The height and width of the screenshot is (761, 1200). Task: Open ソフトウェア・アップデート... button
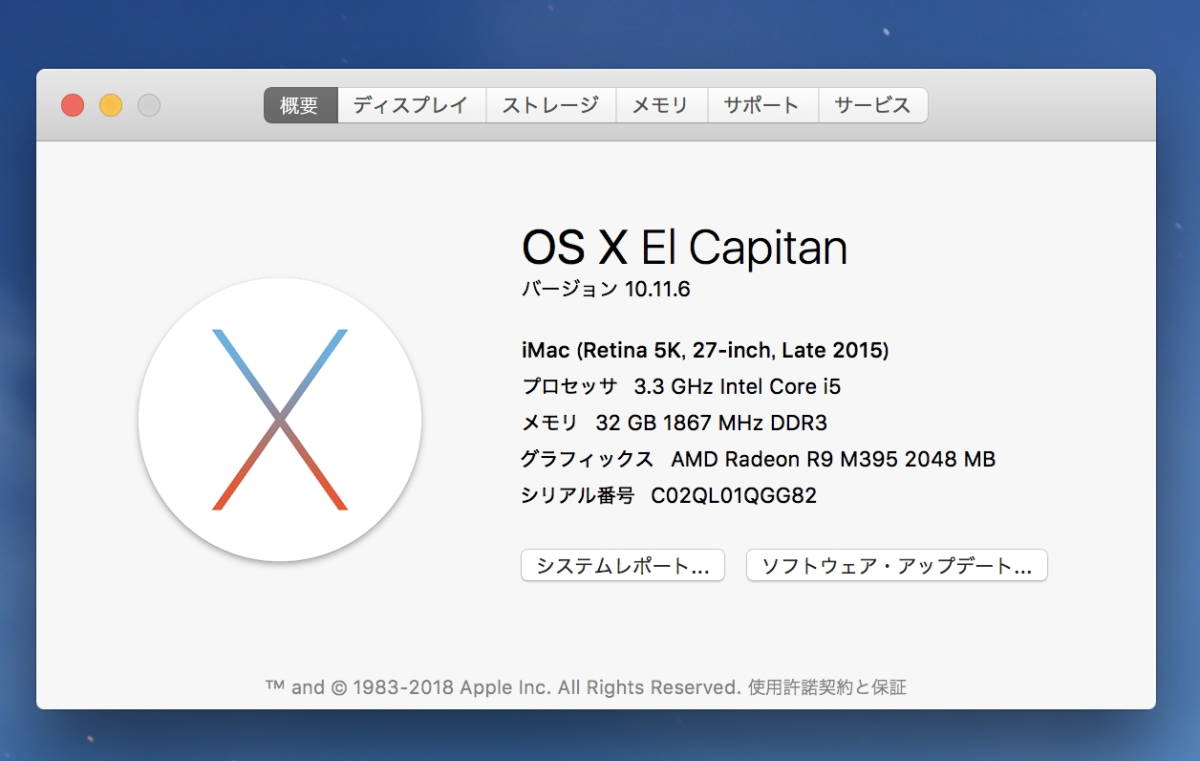897,566
